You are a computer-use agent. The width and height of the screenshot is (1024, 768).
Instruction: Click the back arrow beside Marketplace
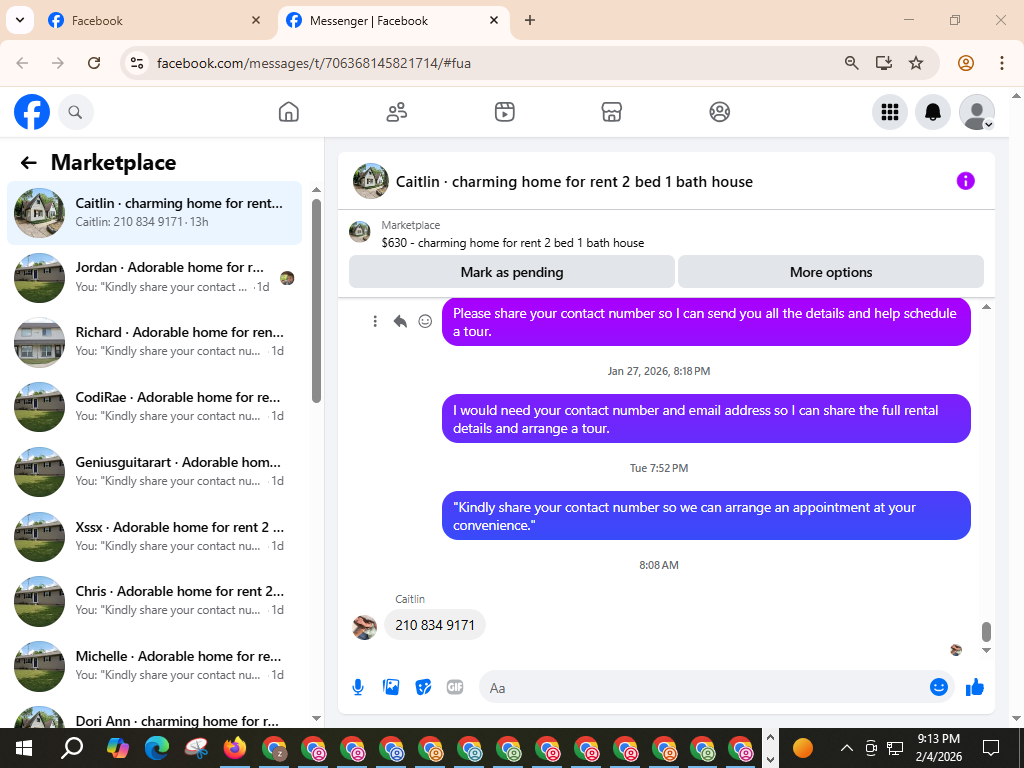(x=28, y=163)
